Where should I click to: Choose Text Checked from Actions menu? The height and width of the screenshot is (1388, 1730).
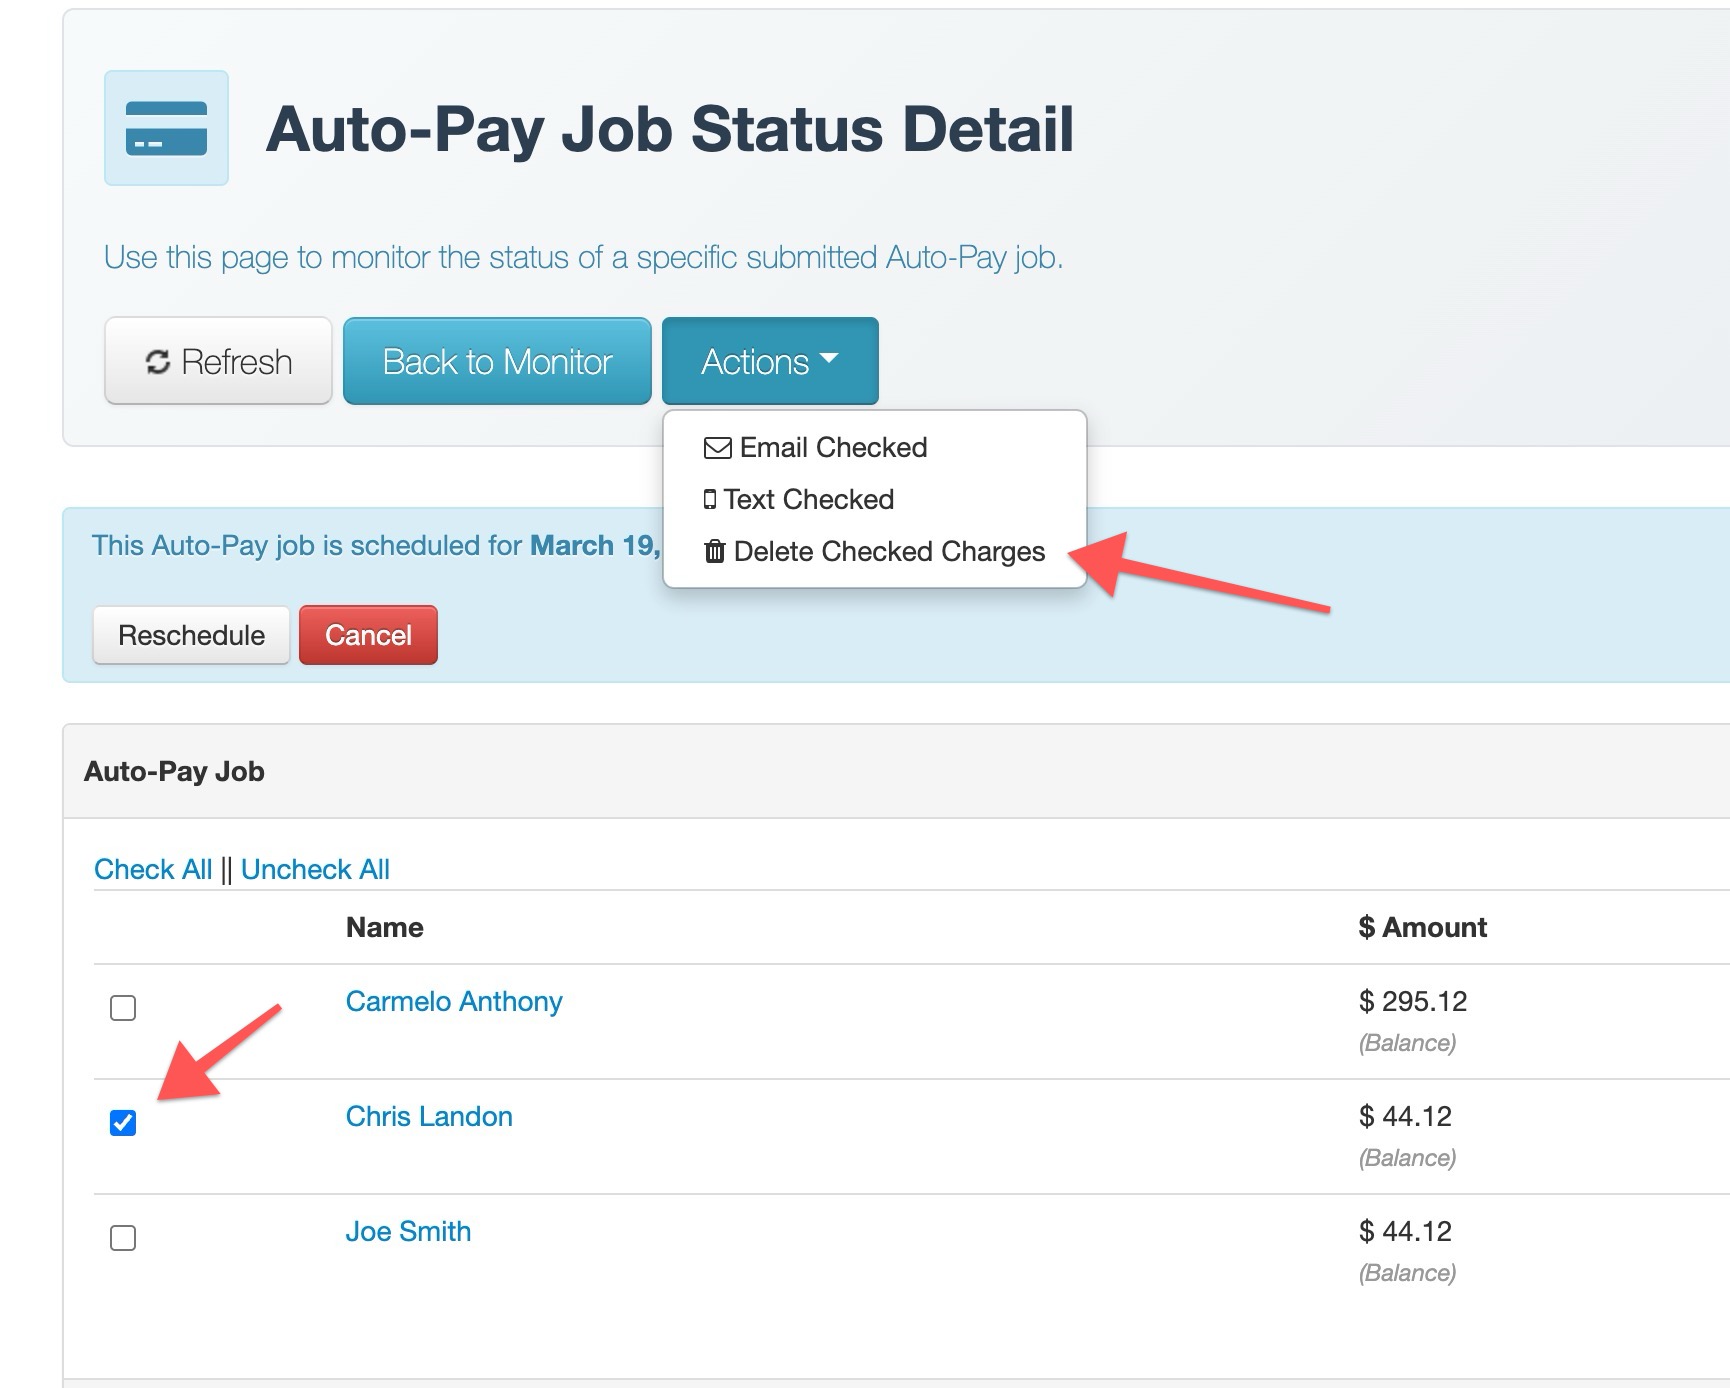click(799, 500)
